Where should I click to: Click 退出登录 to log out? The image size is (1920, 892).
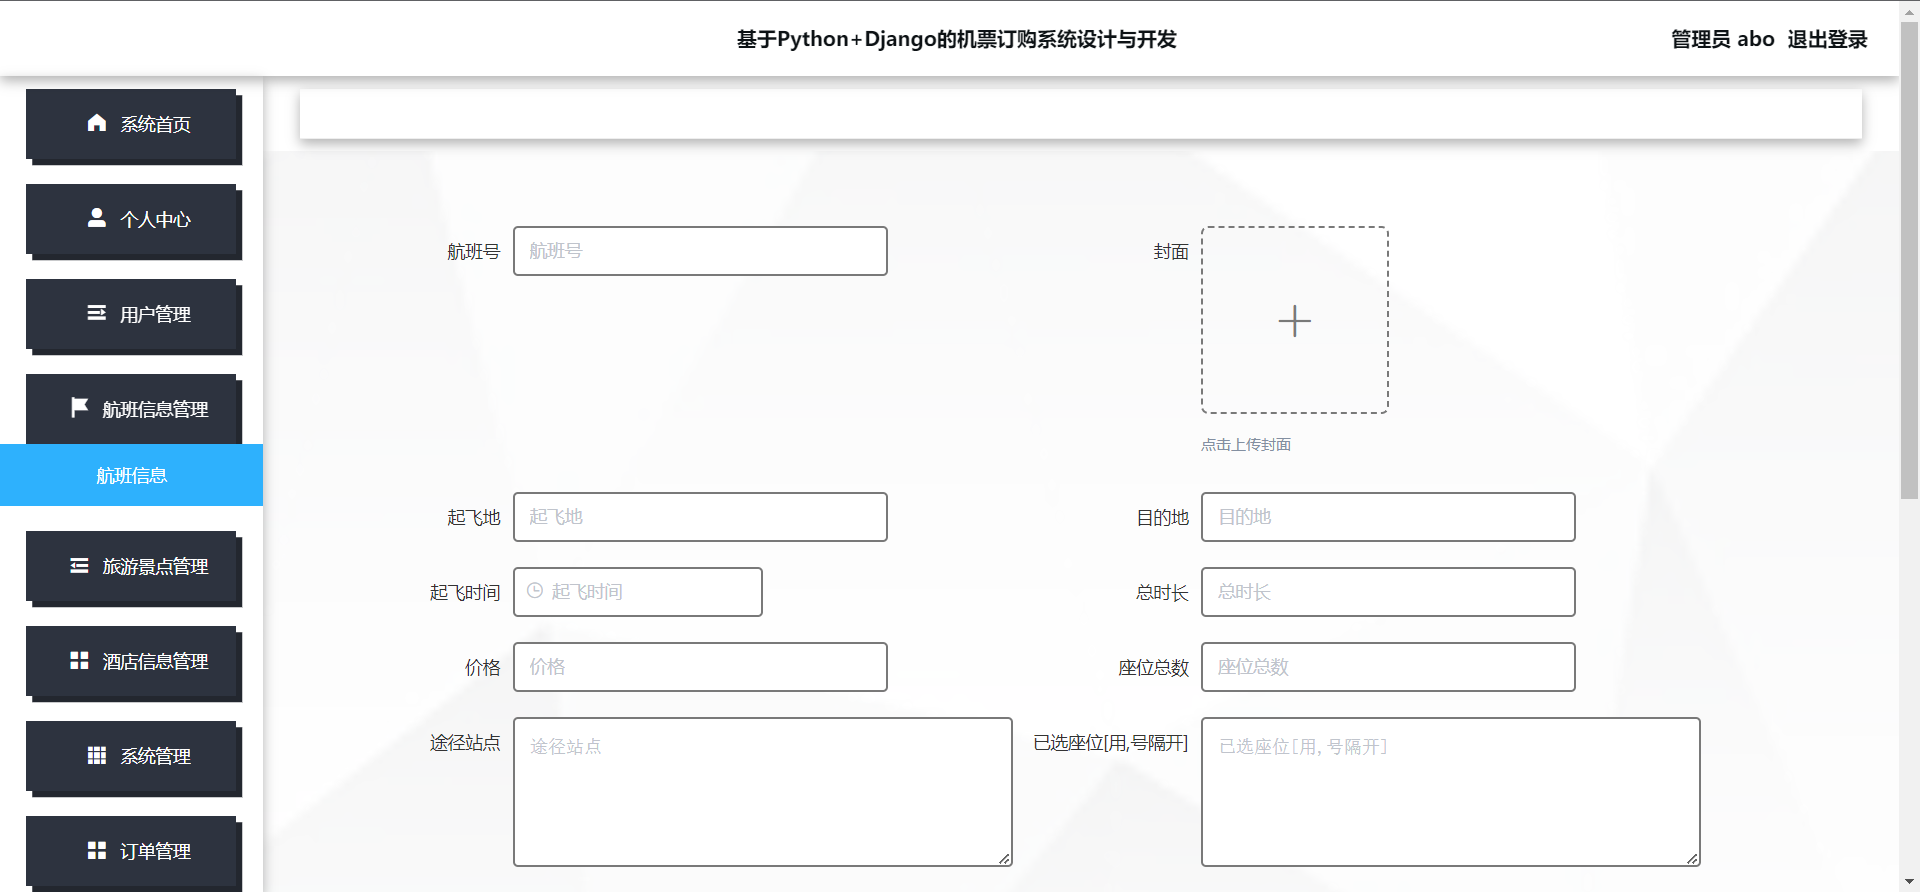1827,39
